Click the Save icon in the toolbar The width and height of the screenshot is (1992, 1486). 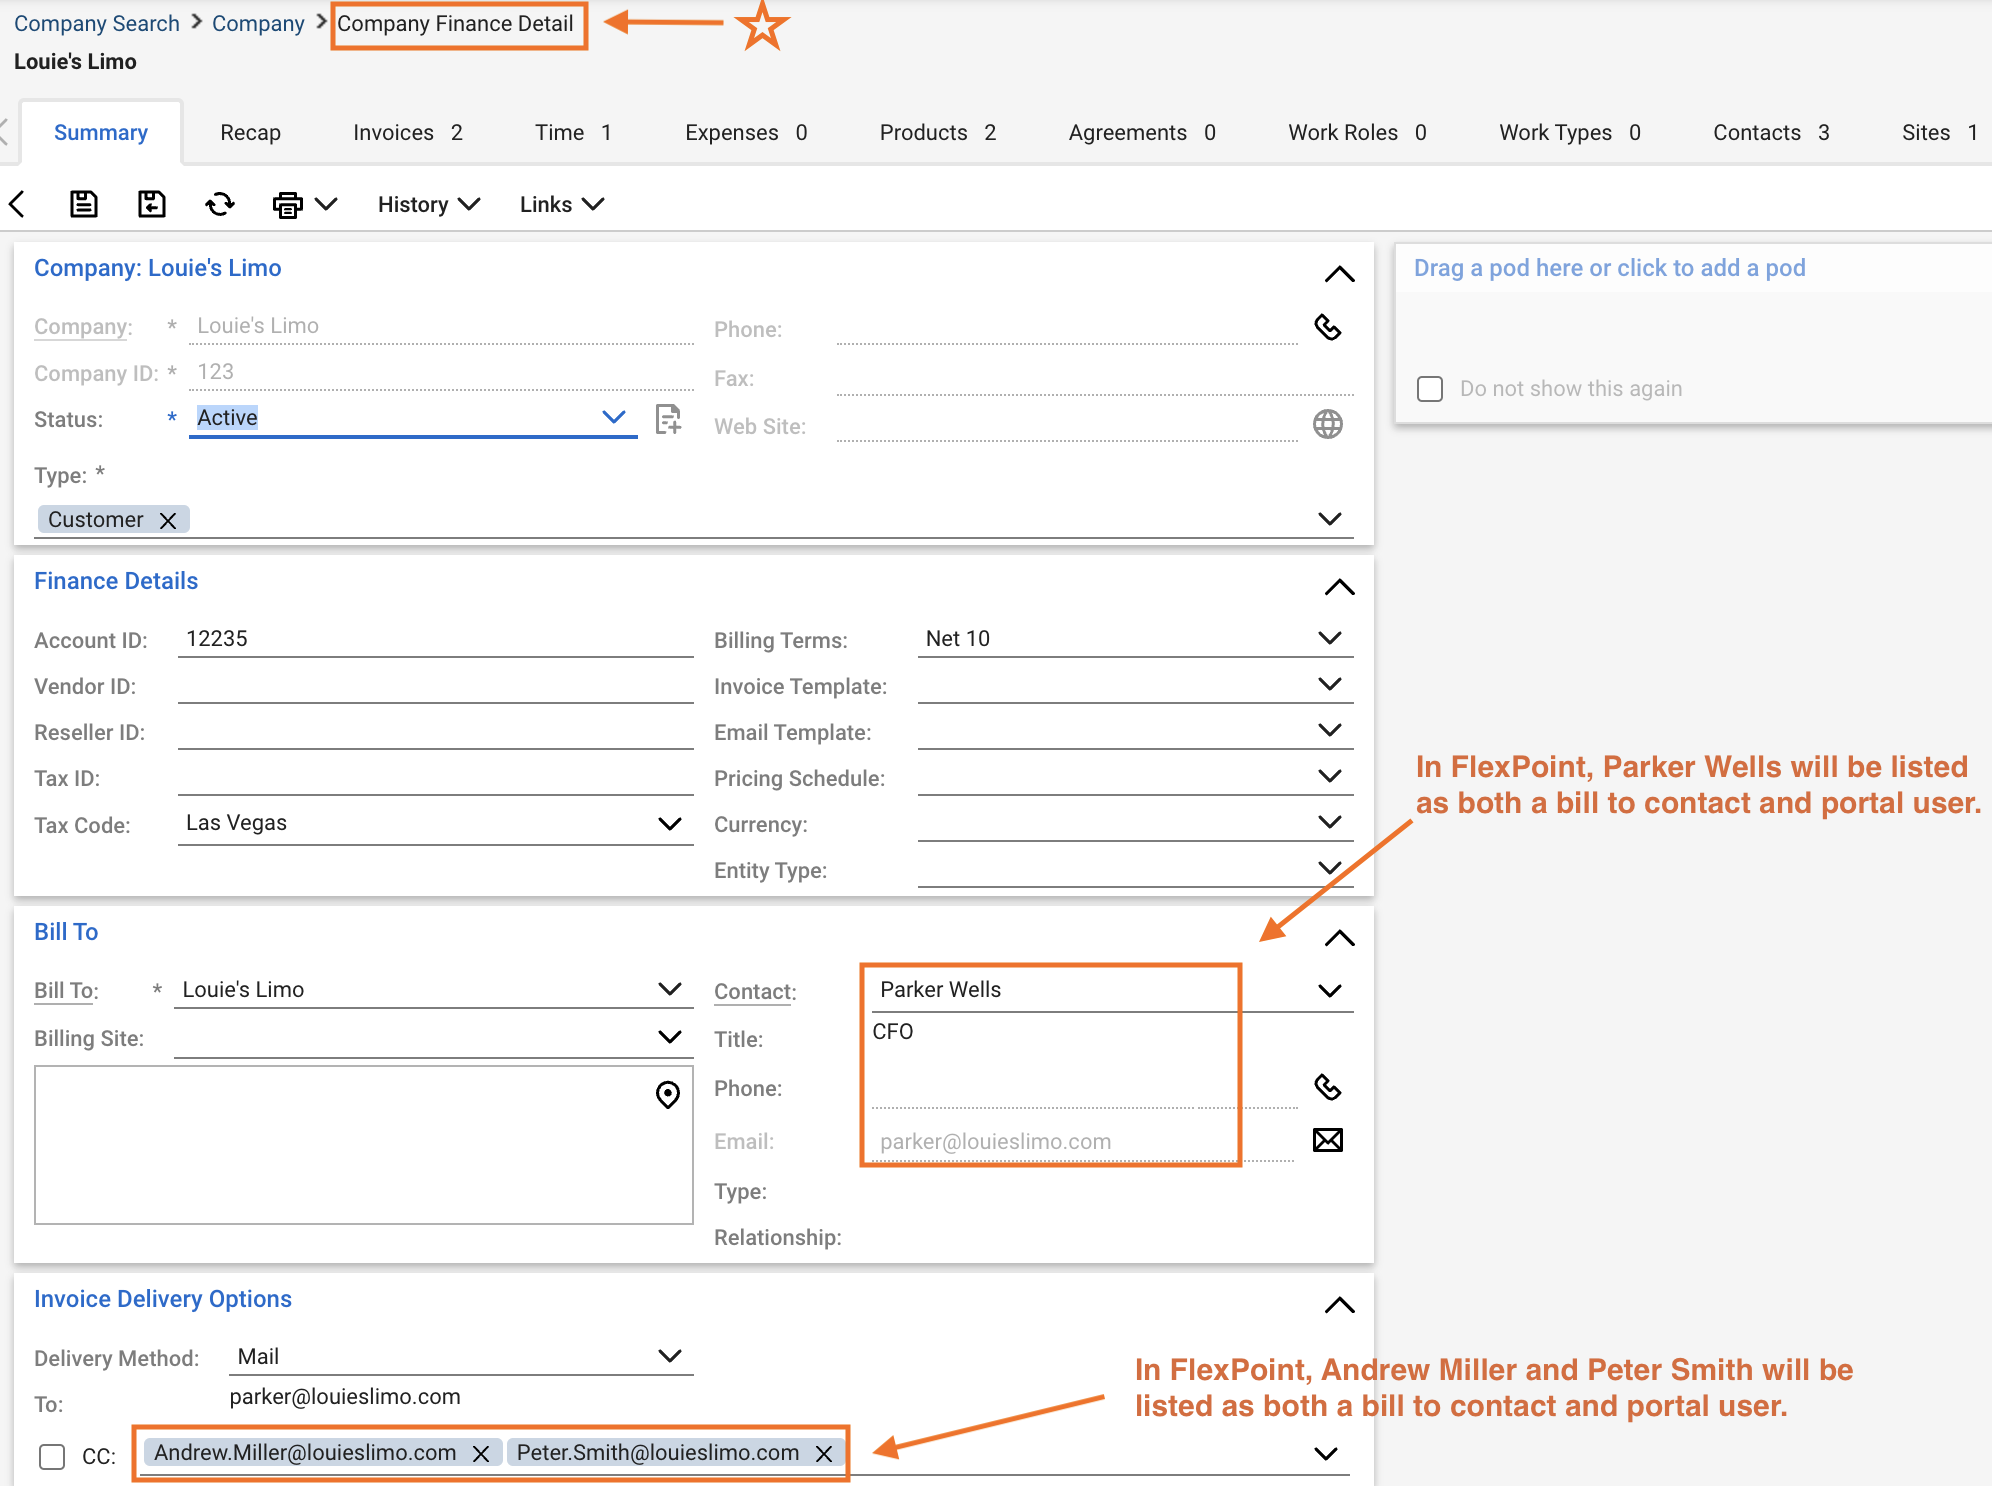[x=84, y=204]
